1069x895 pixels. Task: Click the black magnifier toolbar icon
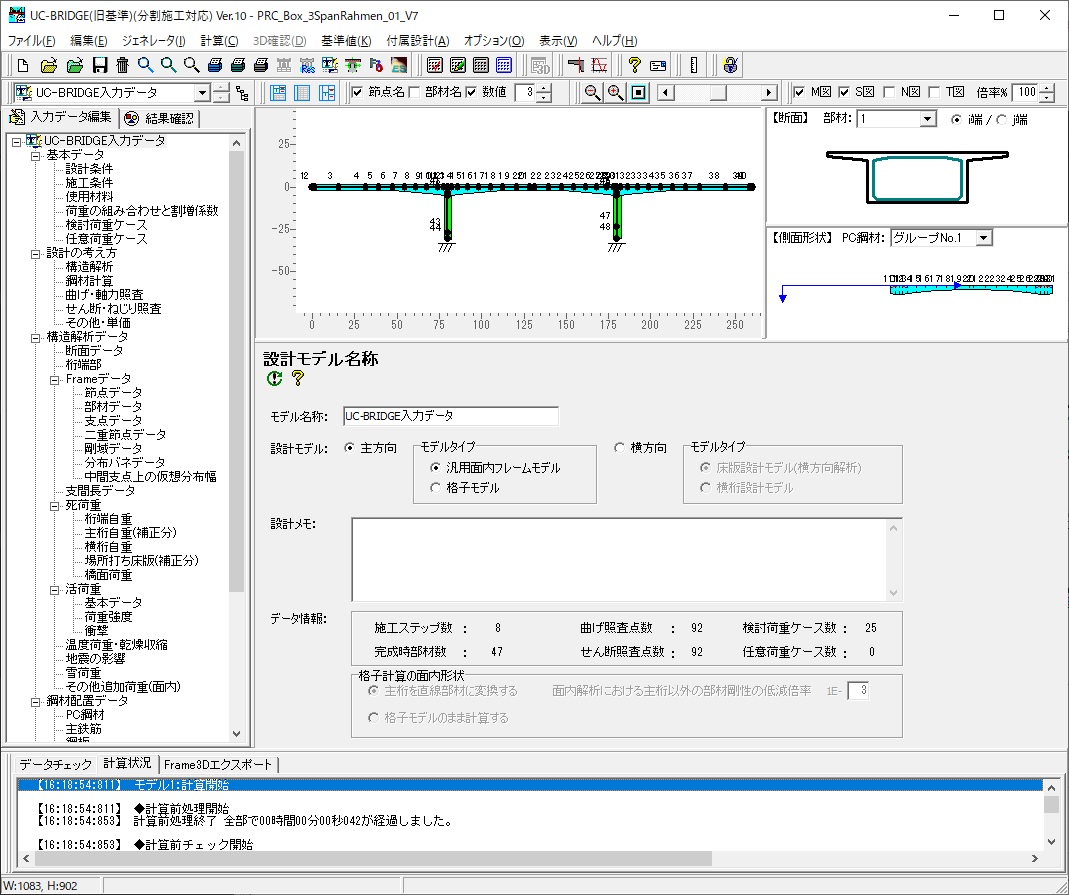192,65
